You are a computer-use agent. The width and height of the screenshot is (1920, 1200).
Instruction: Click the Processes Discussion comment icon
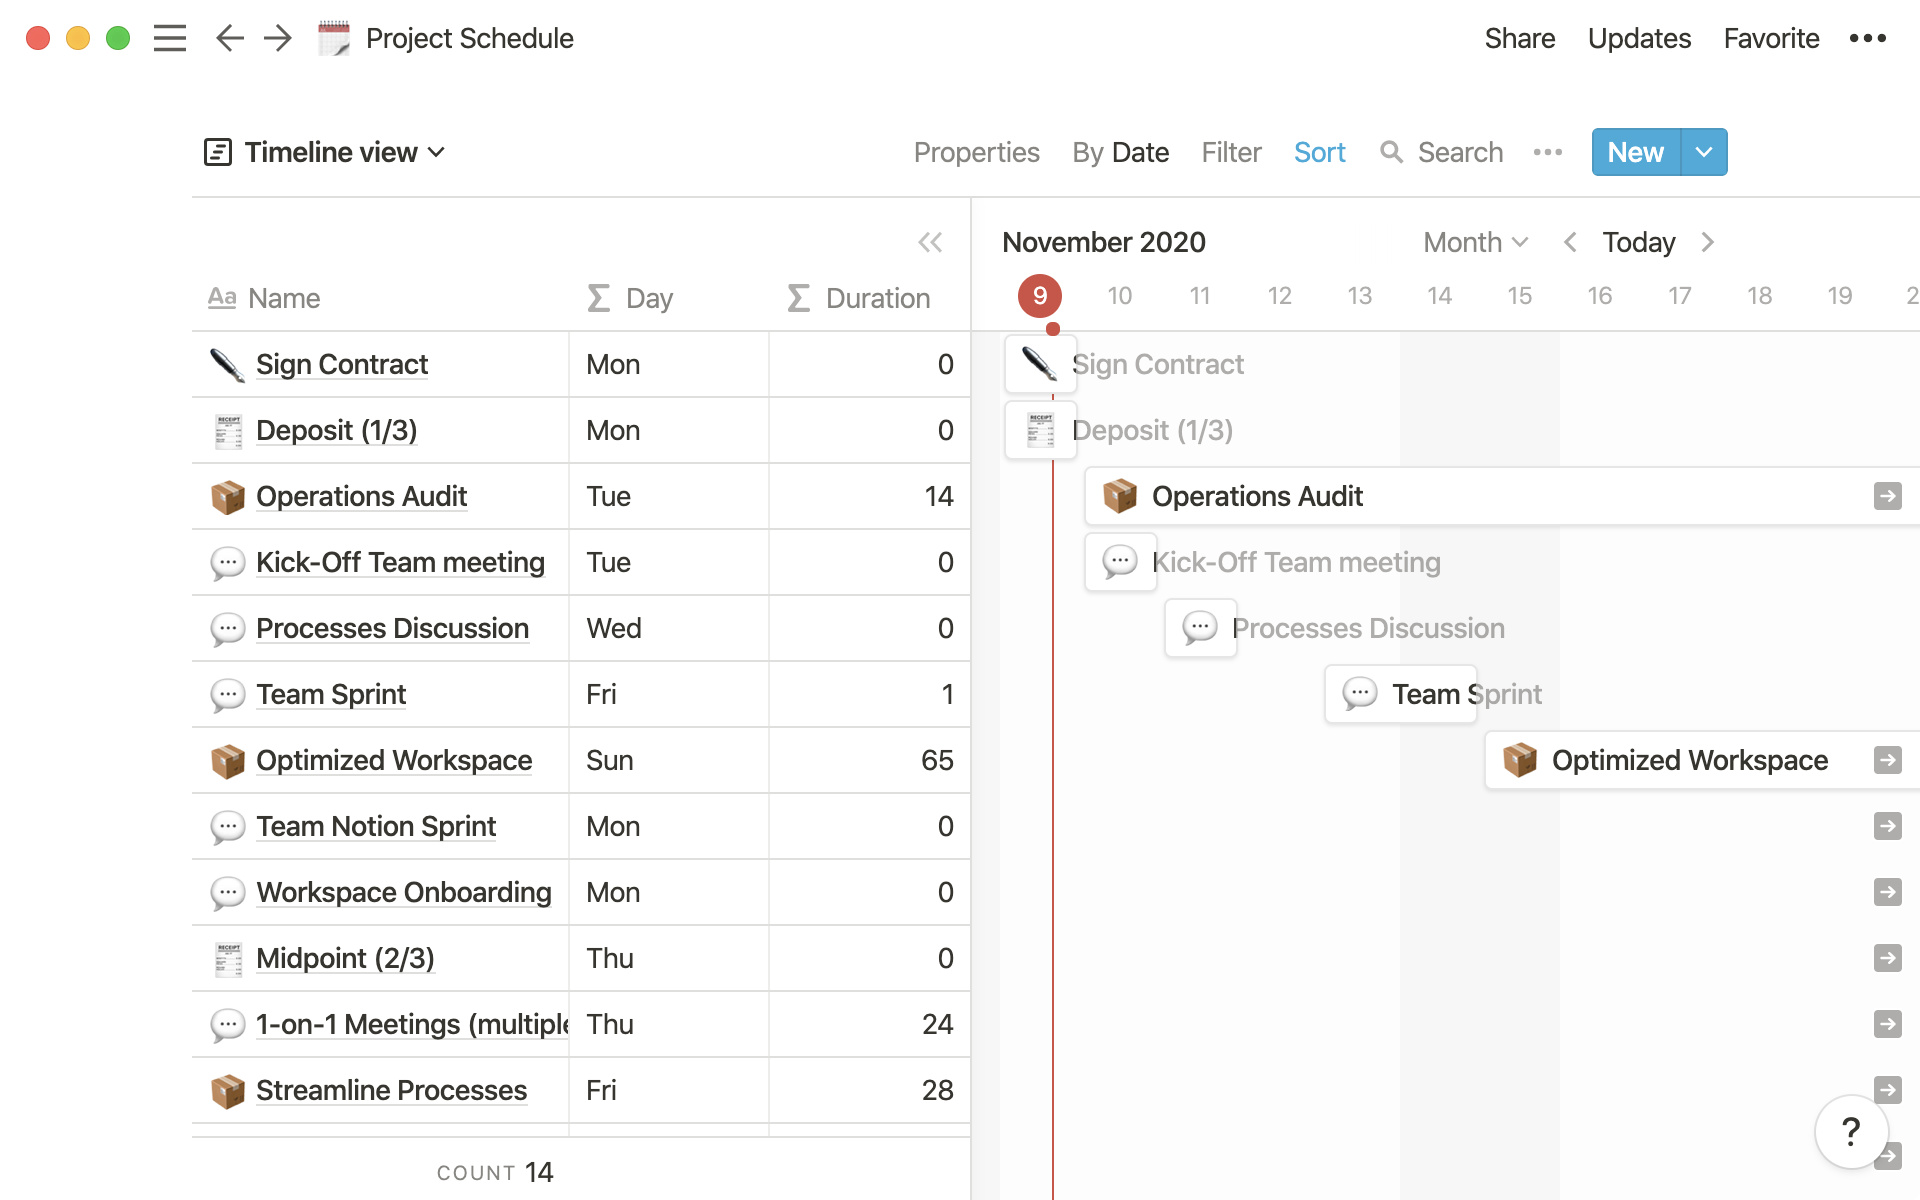point(225,628)
